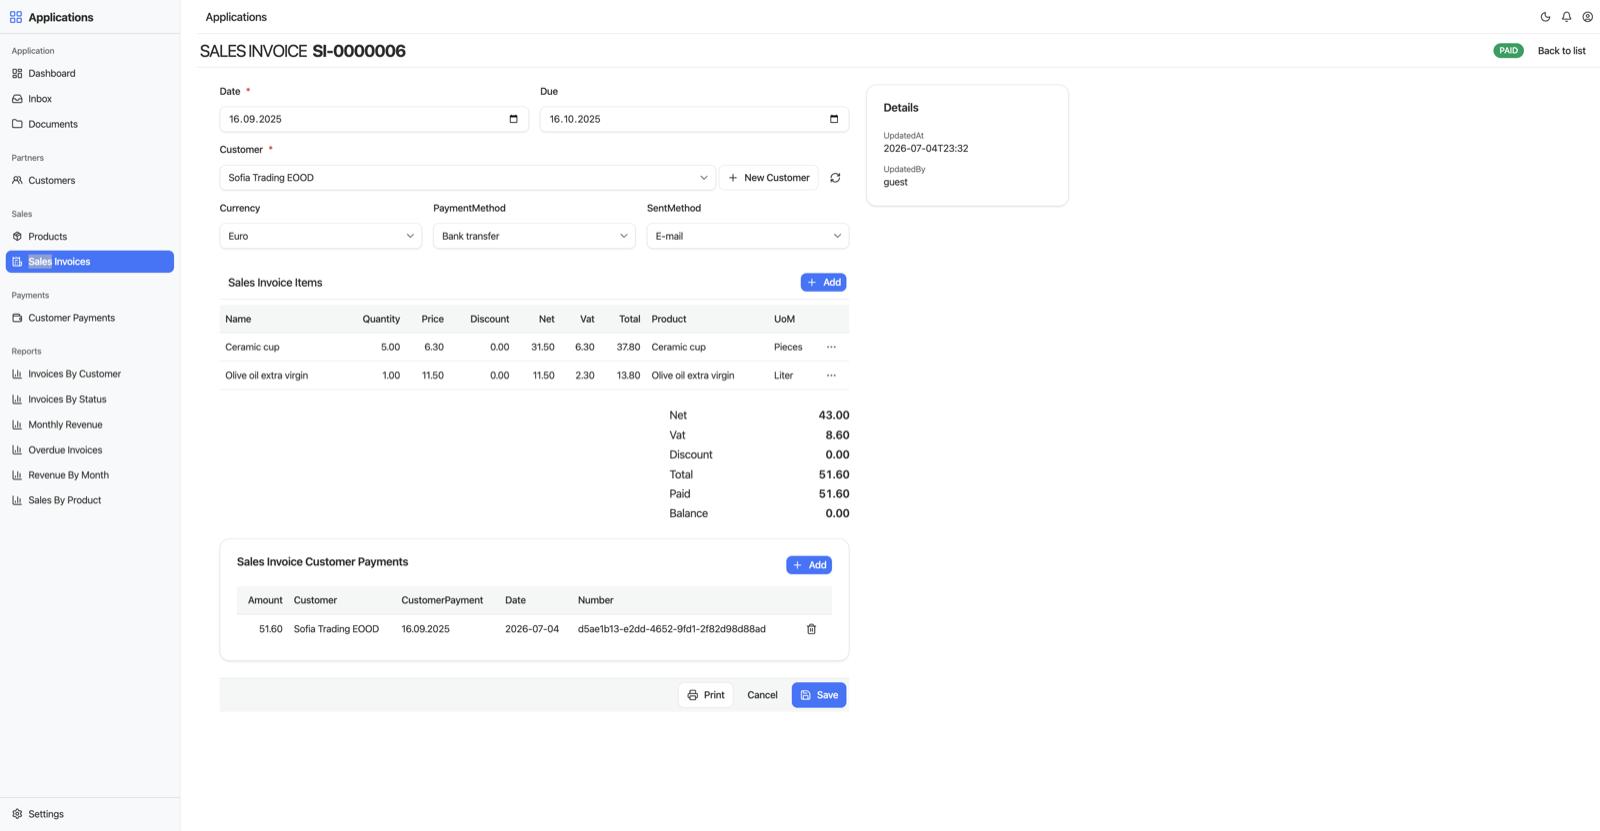1600x831 pixels.
Task: Toggle dark mode moon icon
Action: point(1545,17)
